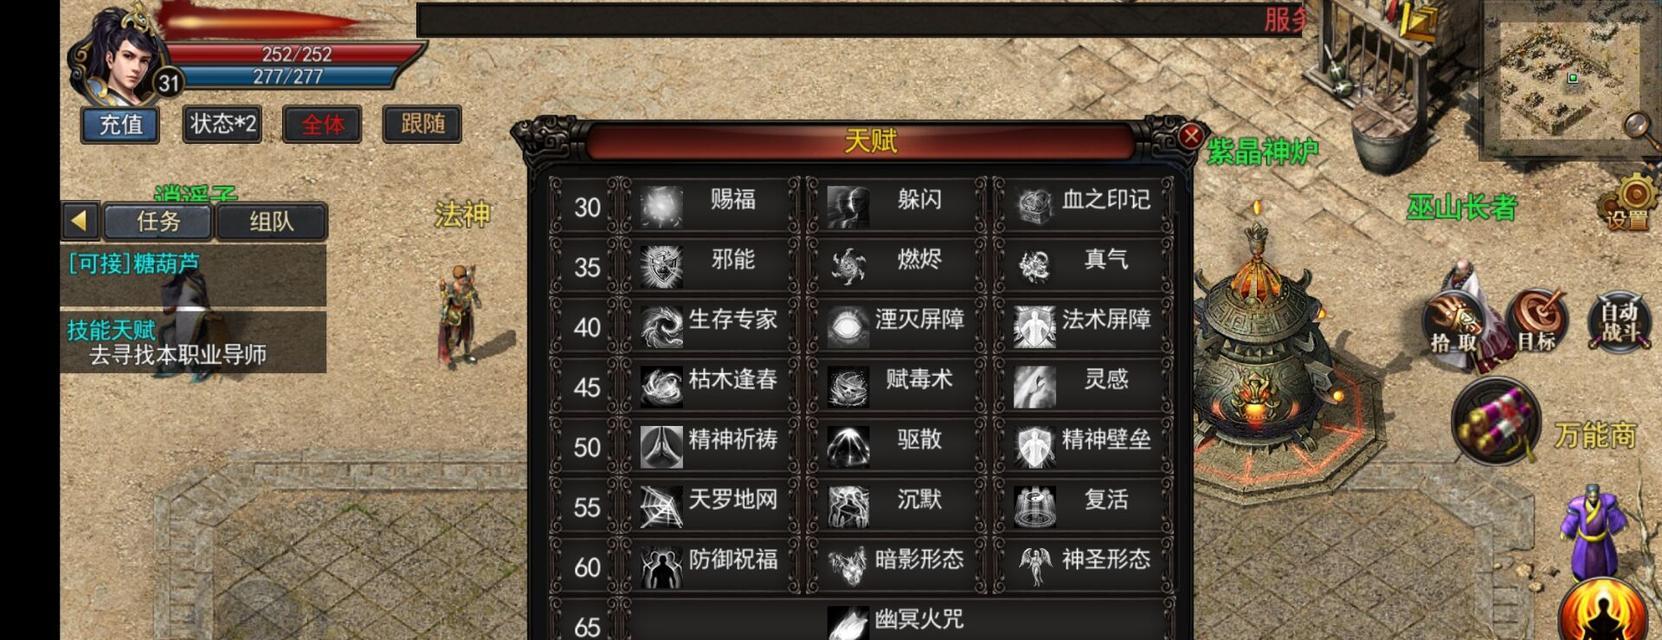1662x640 pixels.
Task: Switch to the 任务 tab
Action: click(x=158, y=221)
